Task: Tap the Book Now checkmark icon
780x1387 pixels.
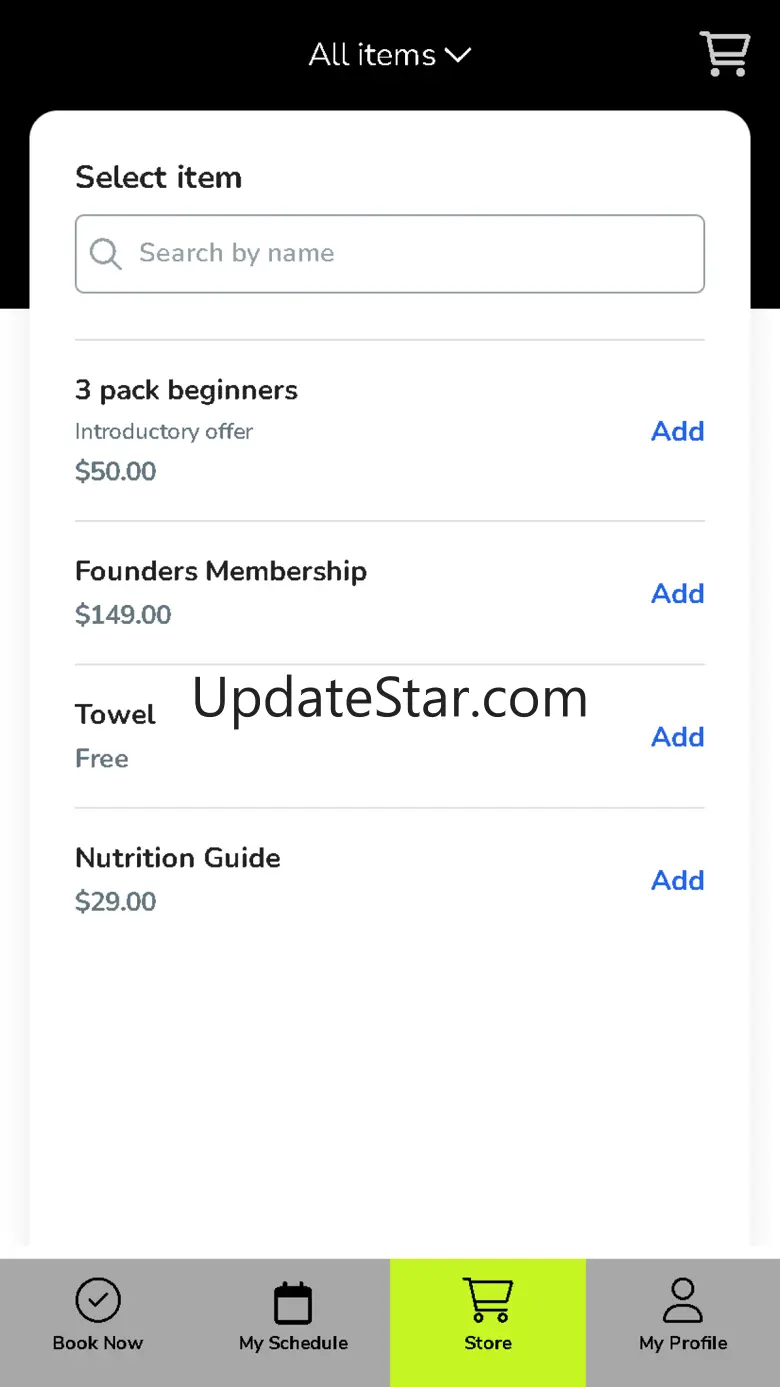Action: tap(98, 1301)
